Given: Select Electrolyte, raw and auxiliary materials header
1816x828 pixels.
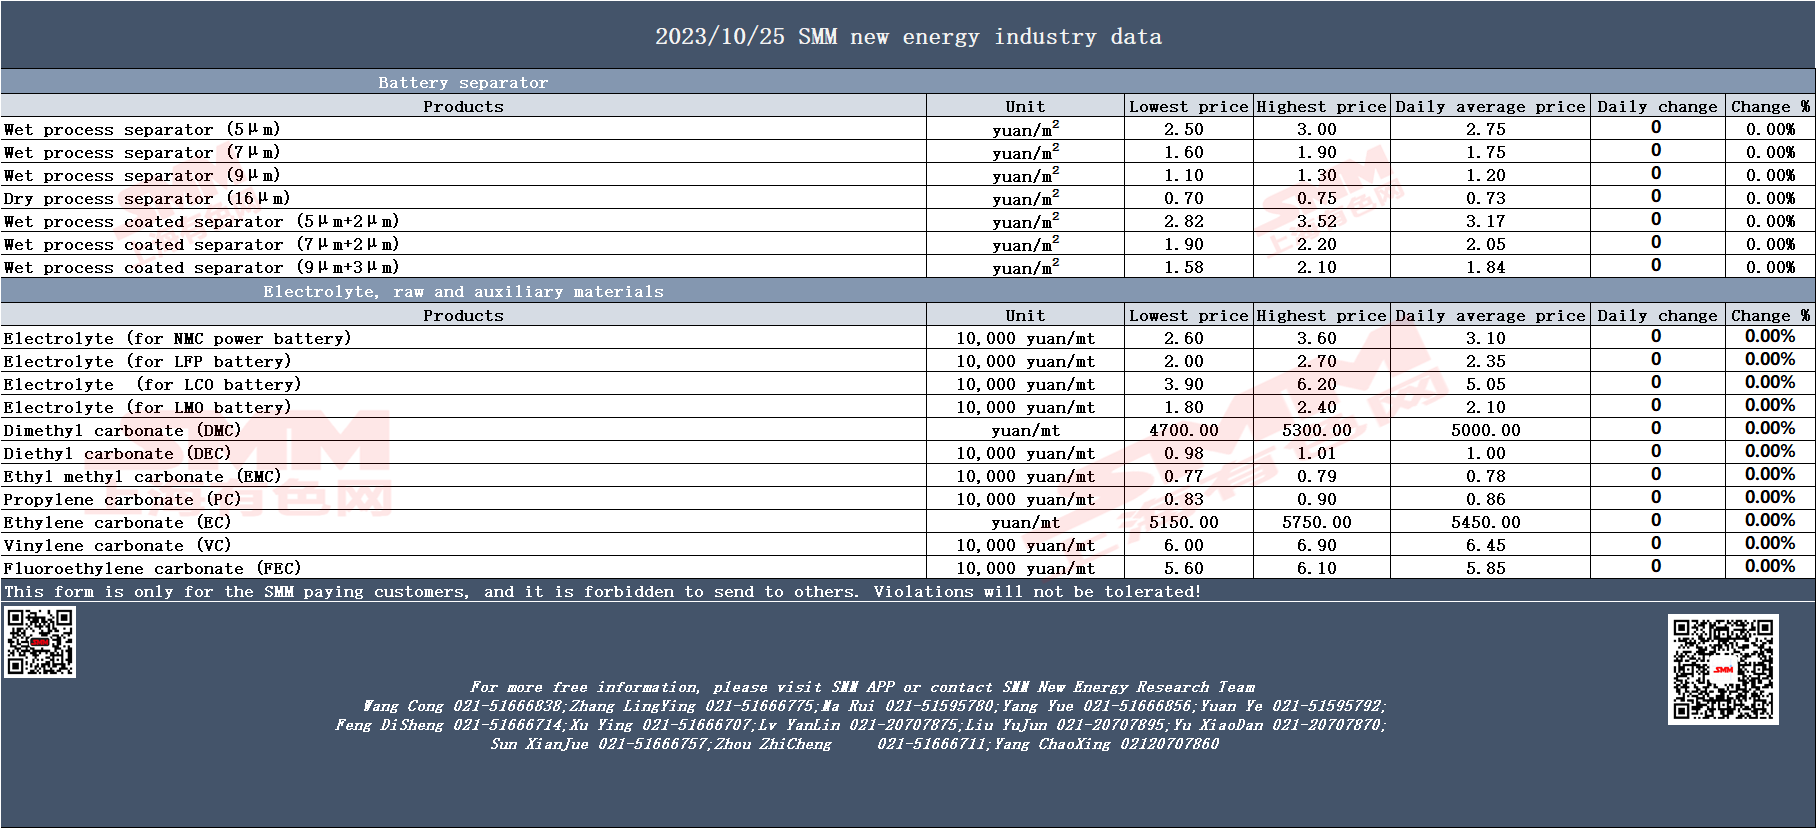Looking at the screenshot, I should coord(463,291).
